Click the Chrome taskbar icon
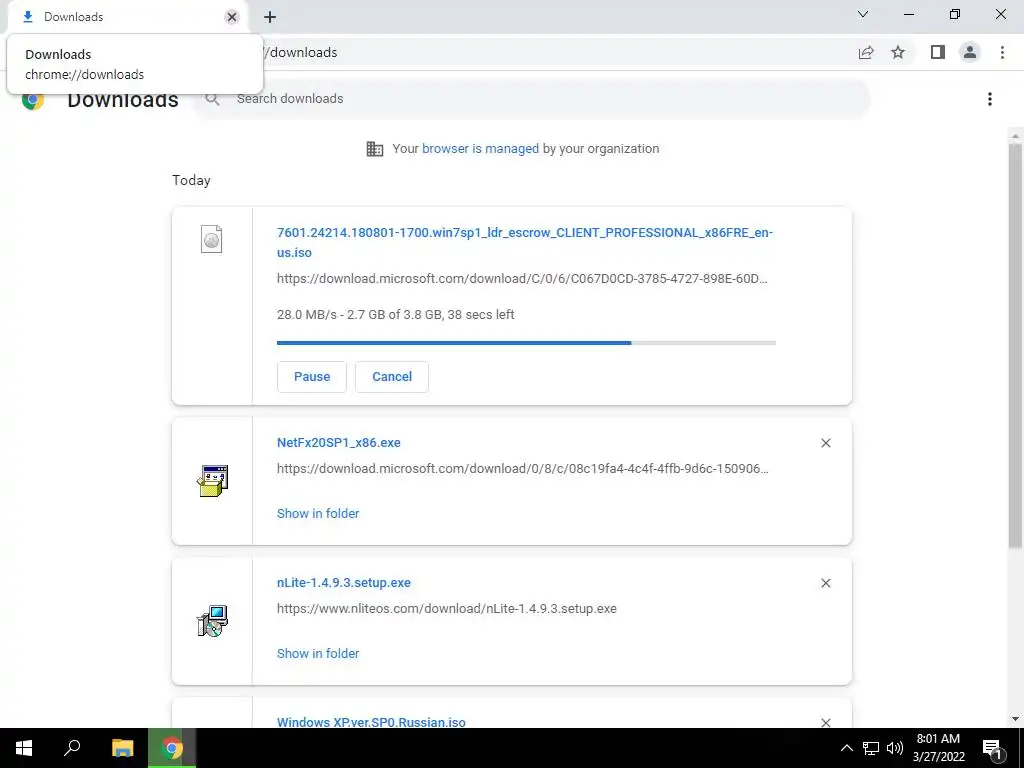The height and width of the screenshot is (768, 1024). 172,748
